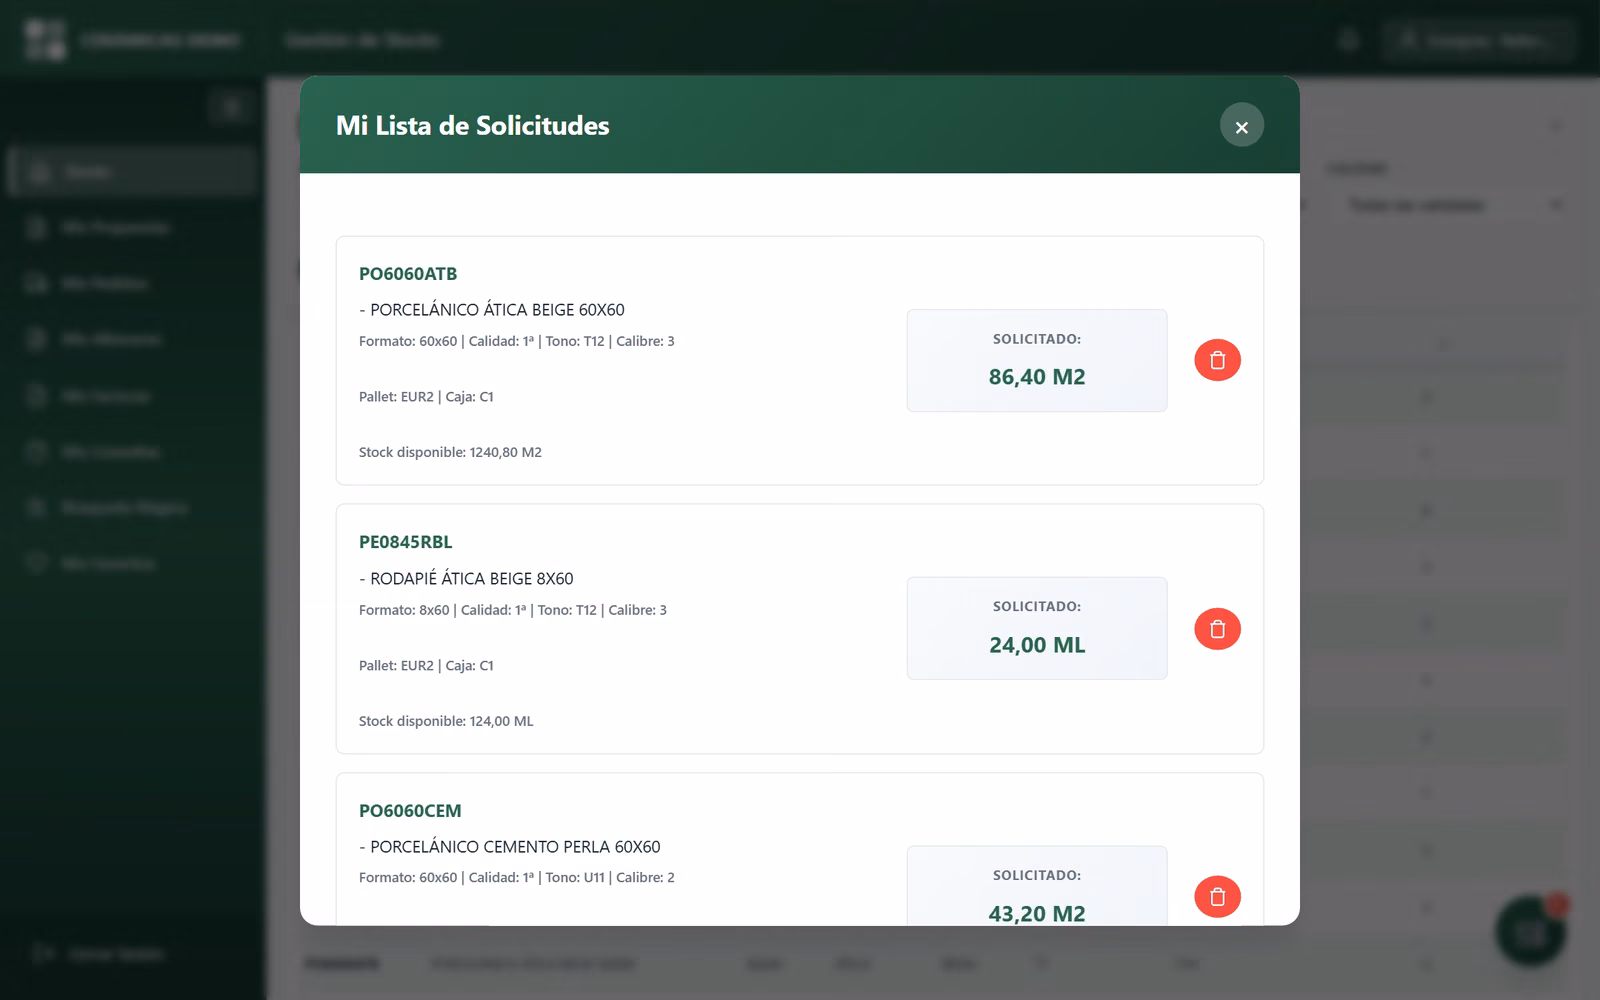This screenshot has width=1600, height=1000.
Task: Click Porcelánico Cemento Perla 60X60 description
Action: 510,847
